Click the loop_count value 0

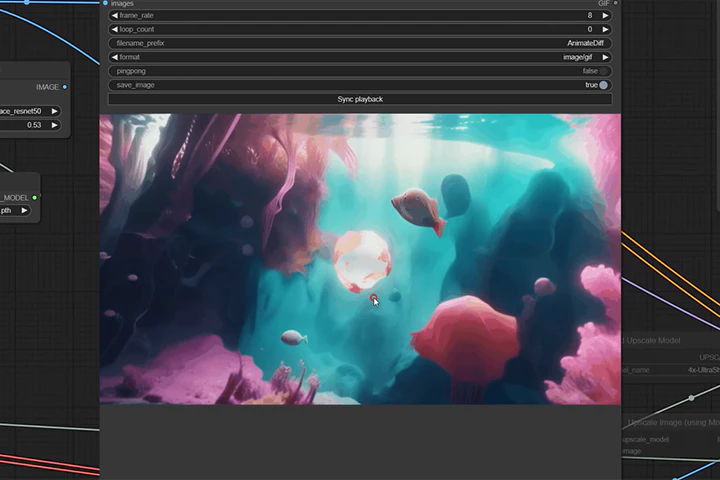pos(590,29)
